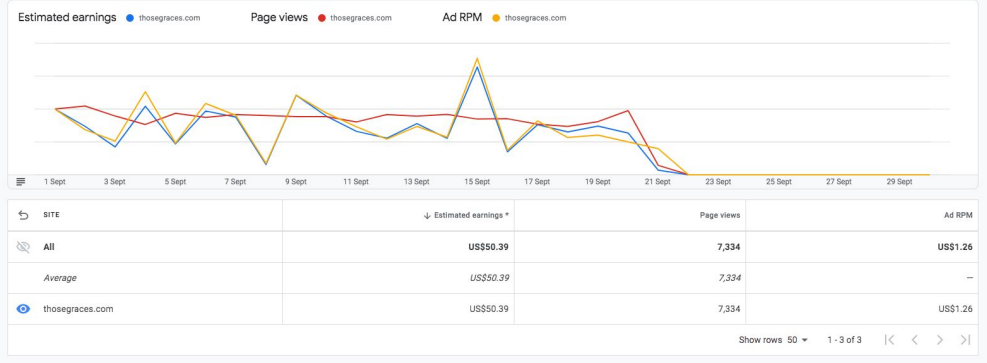This screenshot has width=987, height=363.
Task: Select the Estimated earnings legend title
Action: (x=67, y=18)
